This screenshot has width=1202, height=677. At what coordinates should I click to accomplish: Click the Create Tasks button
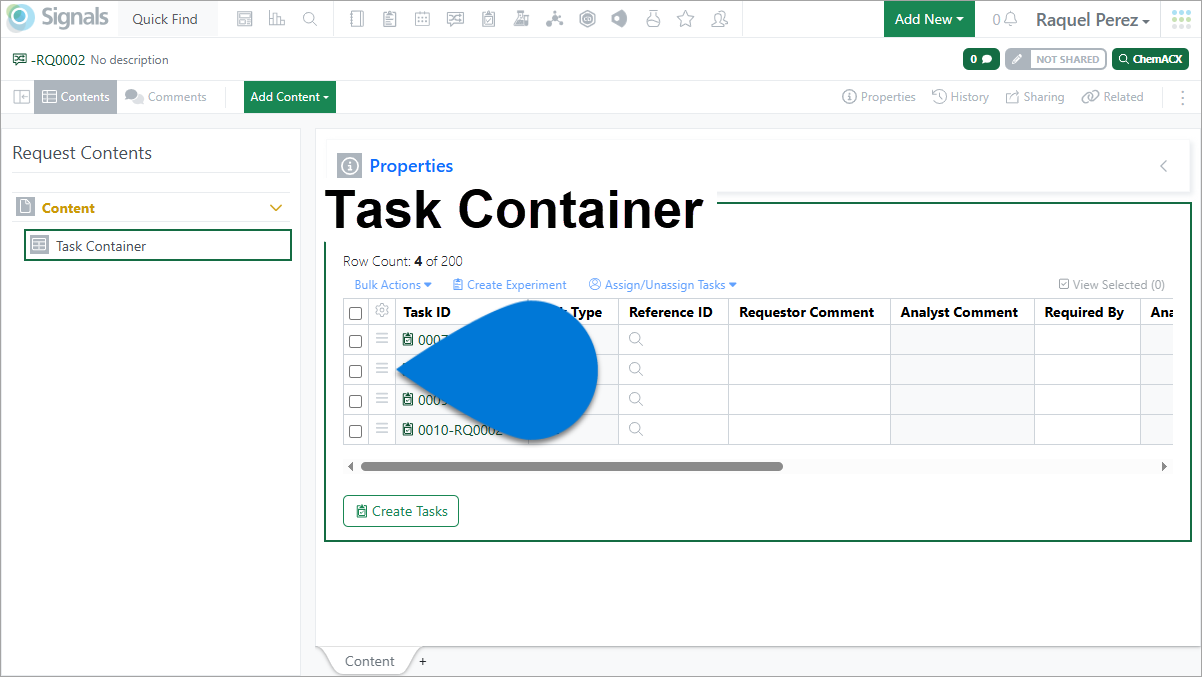click(401, 511)
